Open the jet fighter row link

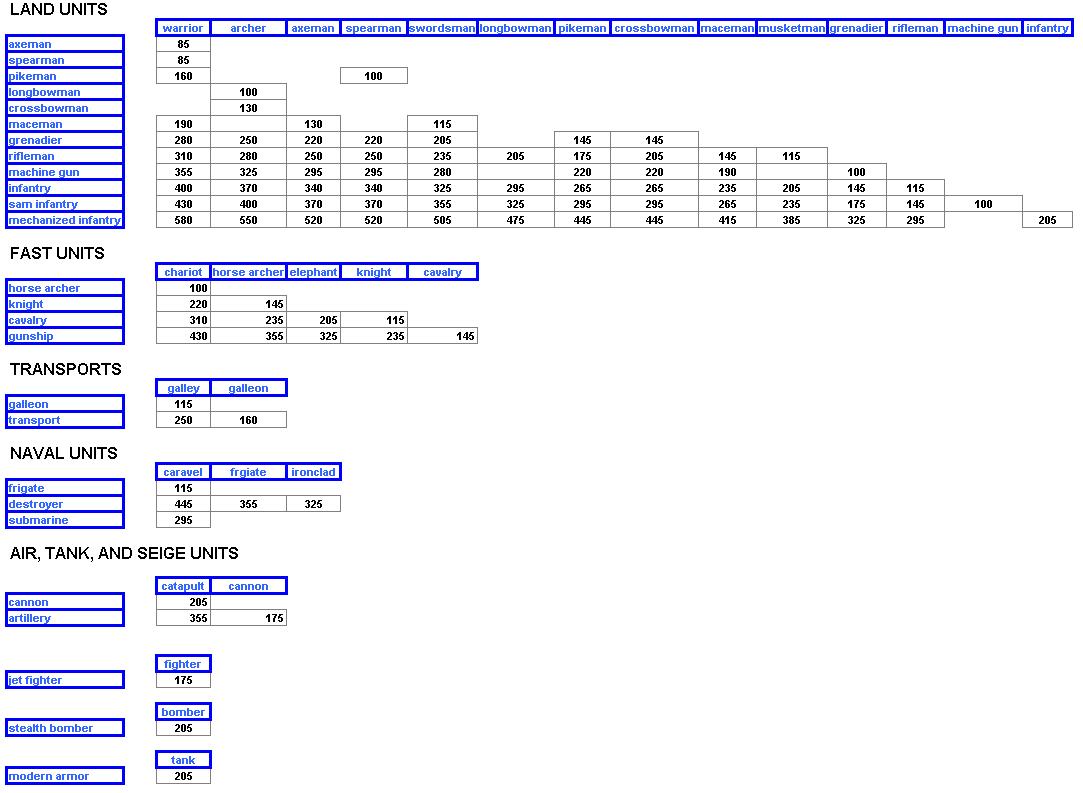[x=35, y=680]
